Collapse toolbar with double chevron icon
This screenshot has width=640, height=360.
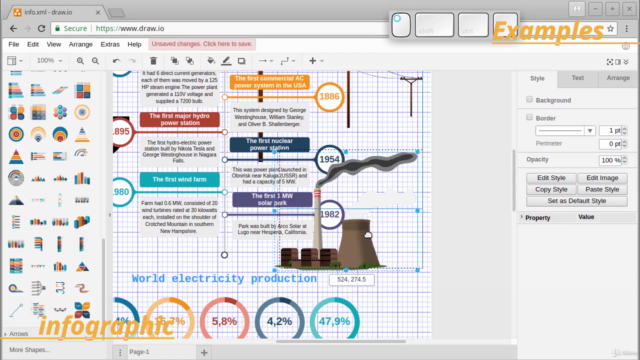626,62
